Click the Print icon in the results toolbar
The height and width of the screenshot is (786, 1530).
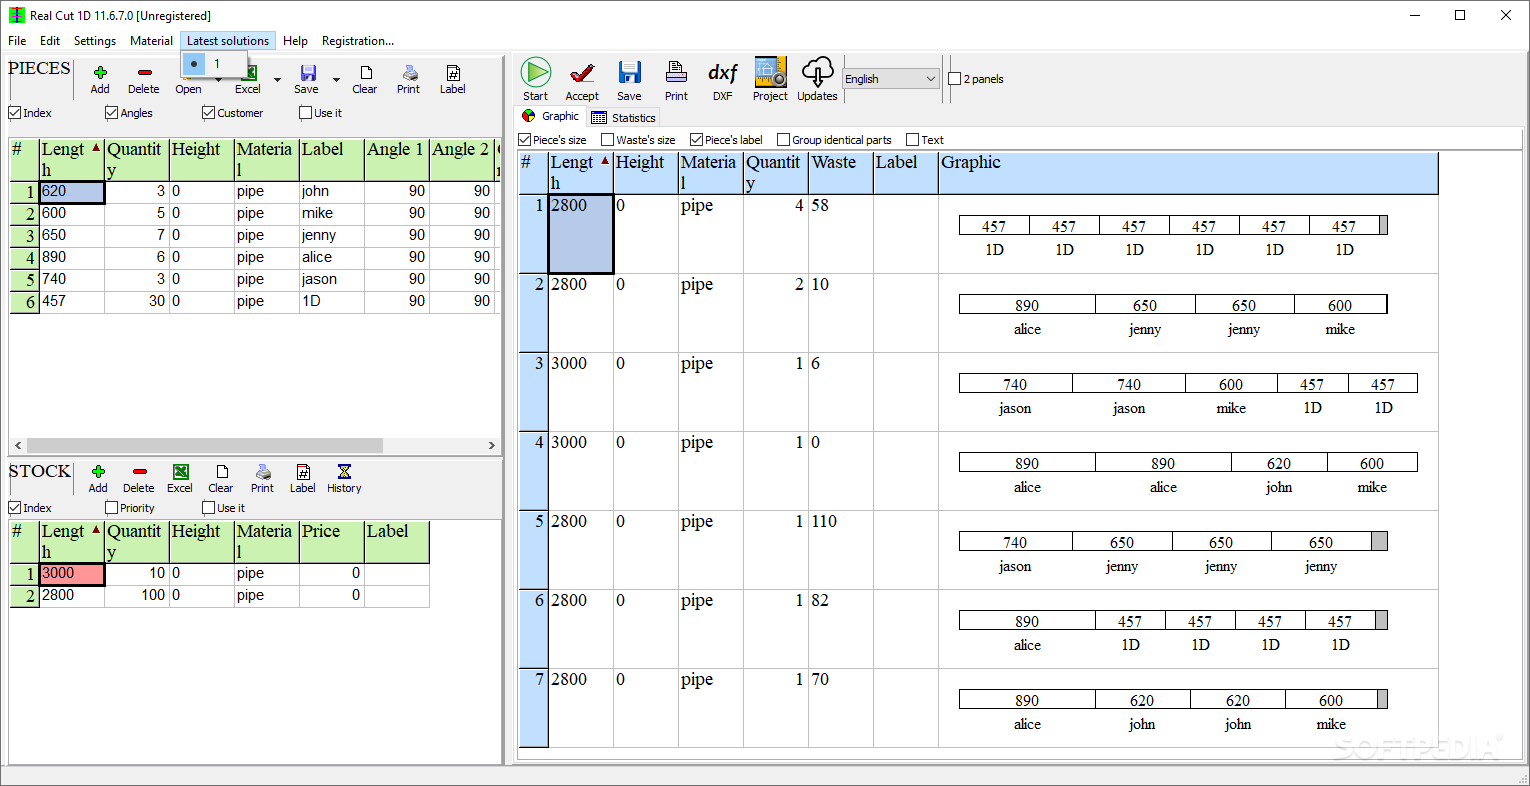click(677, 72)
